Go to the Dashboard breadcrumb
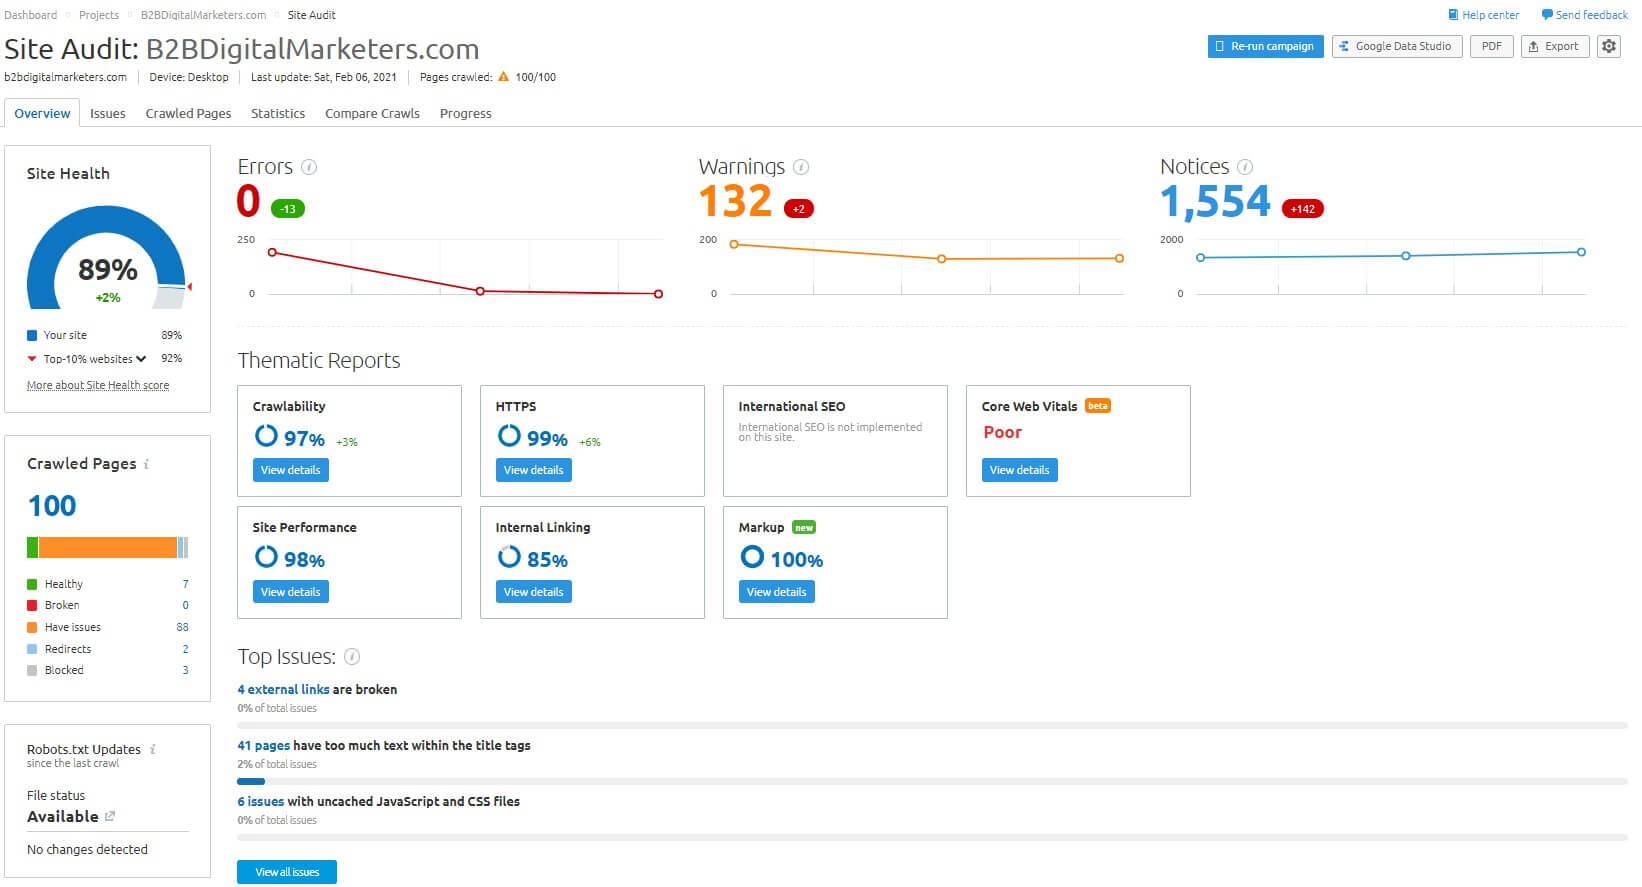This screenshot has height=887, width=1642. pyautogui.click(x=31, y=15)
